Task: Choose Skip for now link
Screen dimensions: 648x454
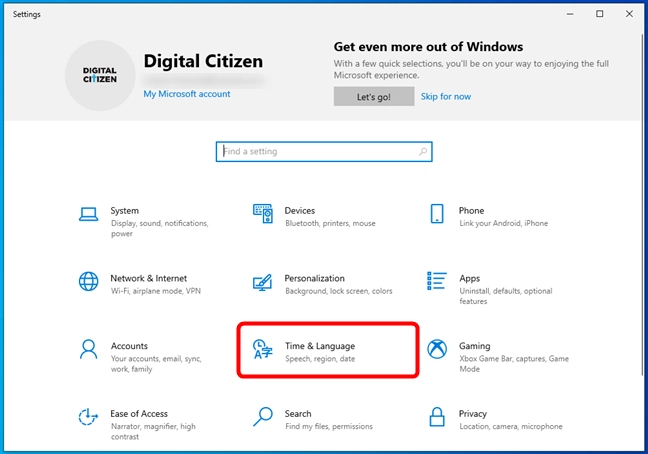Action: point(446,96)
